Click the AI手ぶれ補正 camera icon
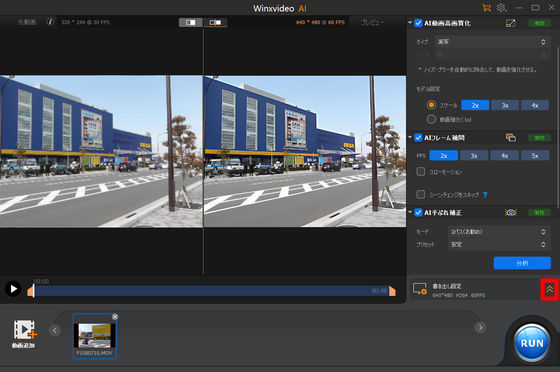This screenshot has height=372, width=560. tap(511, 212)
